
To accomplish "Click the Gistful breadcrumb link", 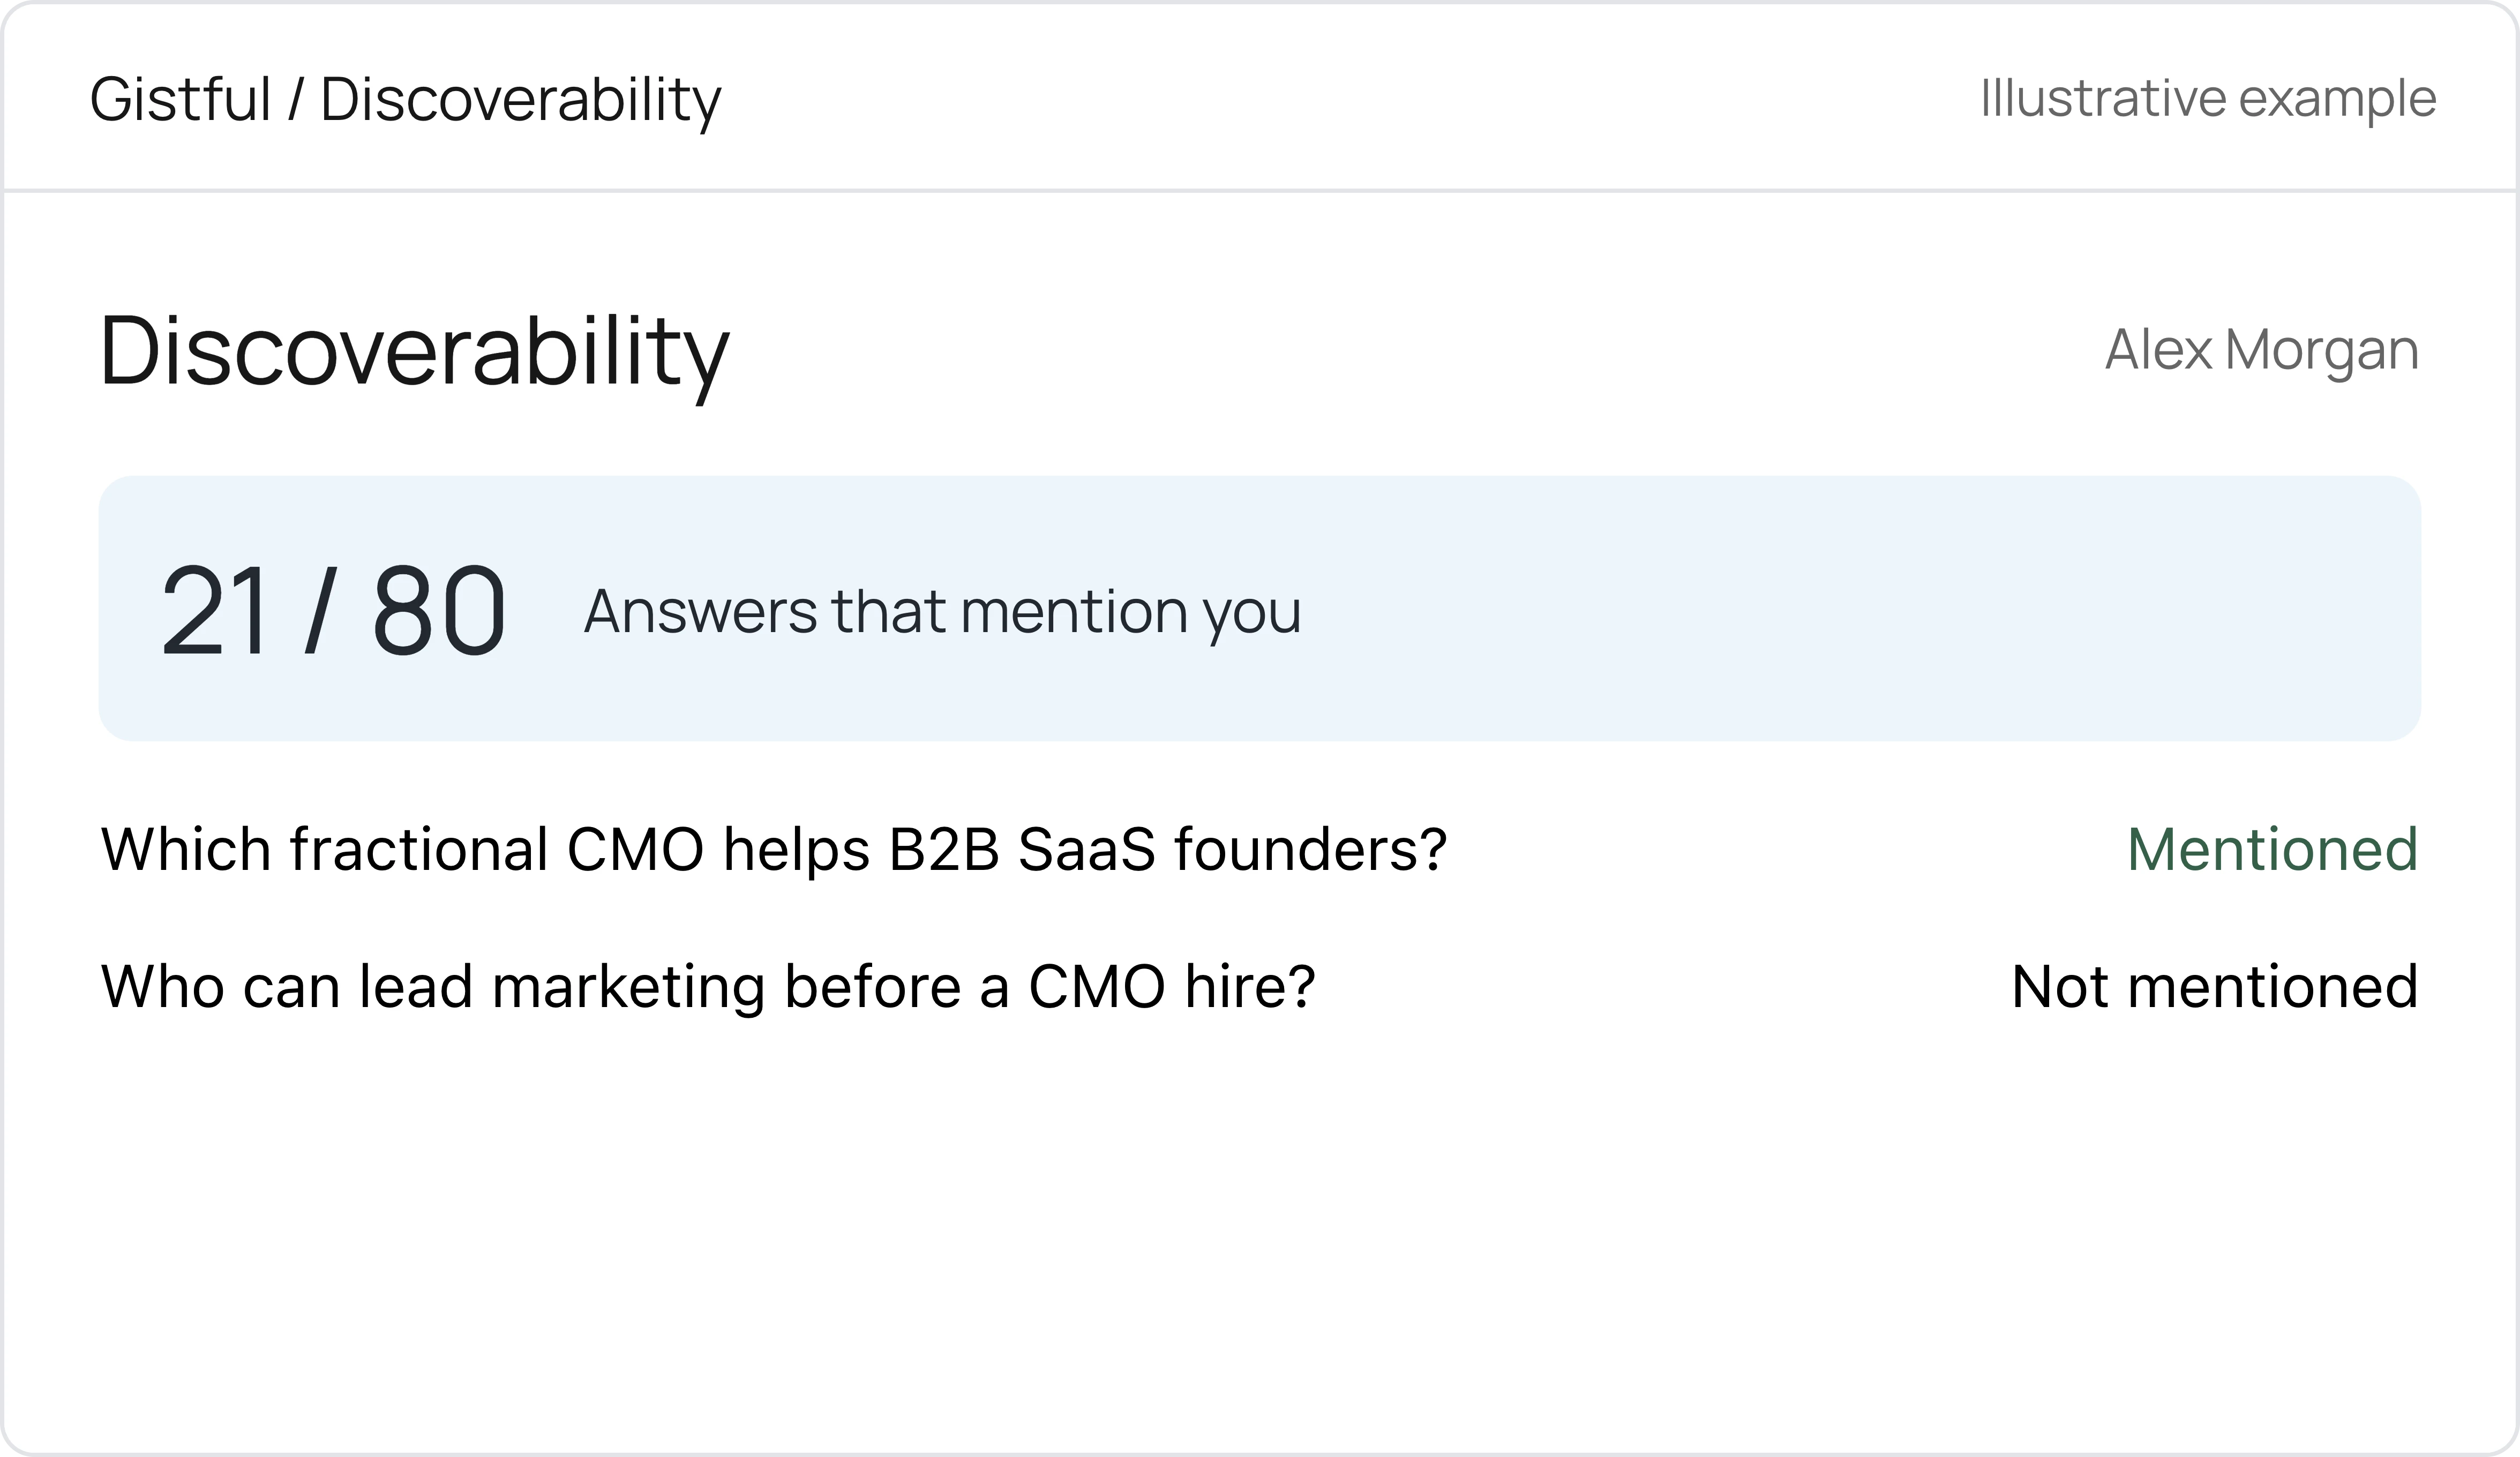I will 181,100.
